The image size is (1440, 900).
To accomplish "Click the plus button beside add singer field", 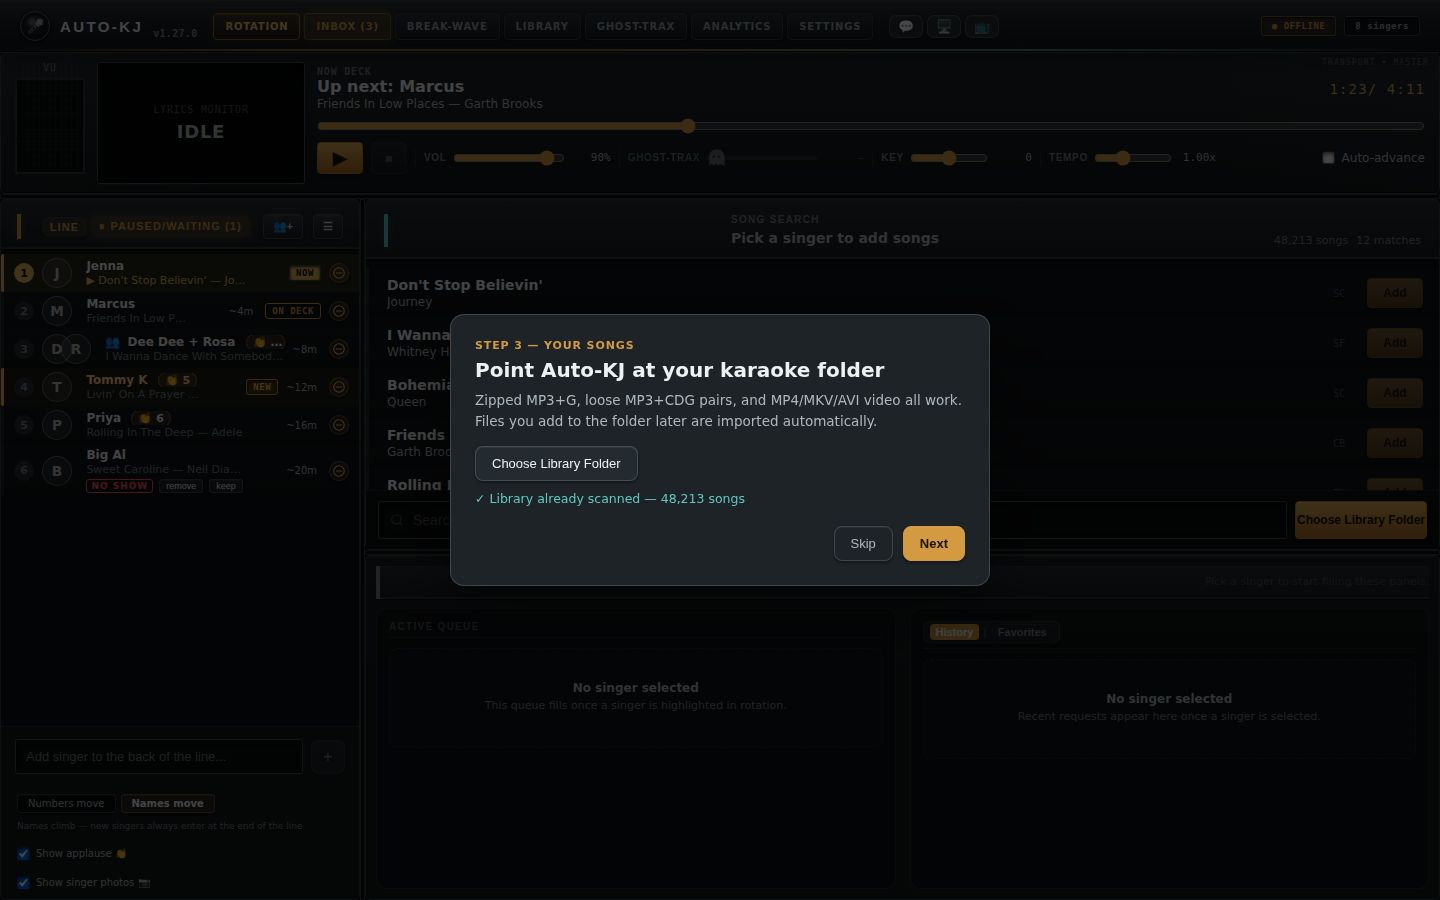I will (x=328, y=757).
